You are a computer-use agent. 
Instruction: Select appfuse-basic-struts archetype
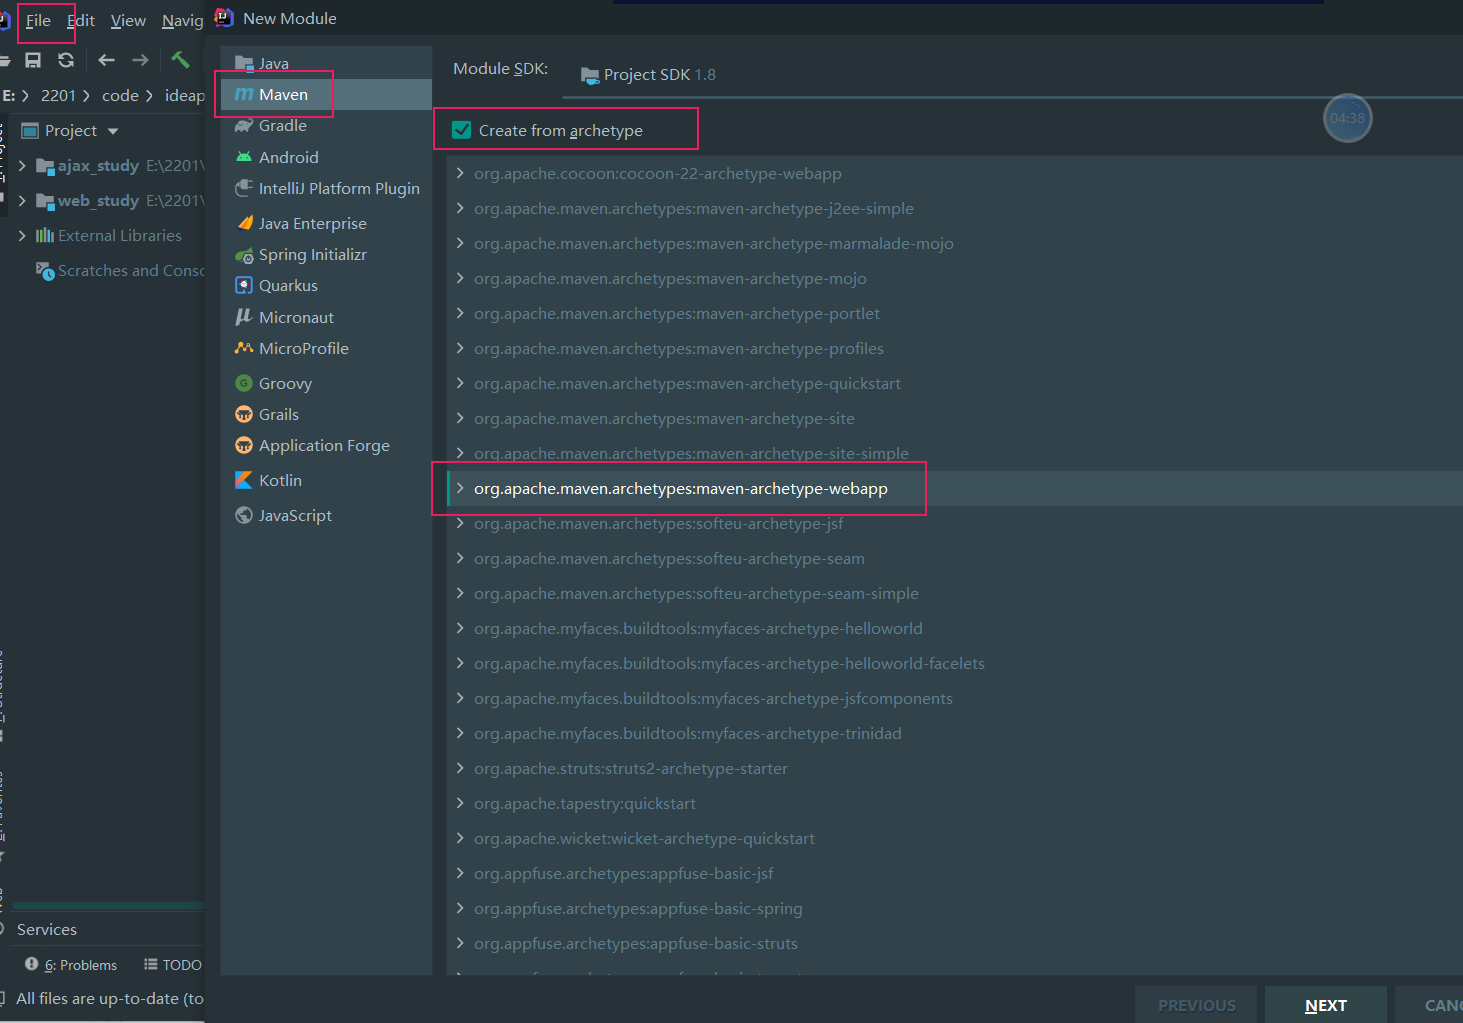tap(636, 943)
